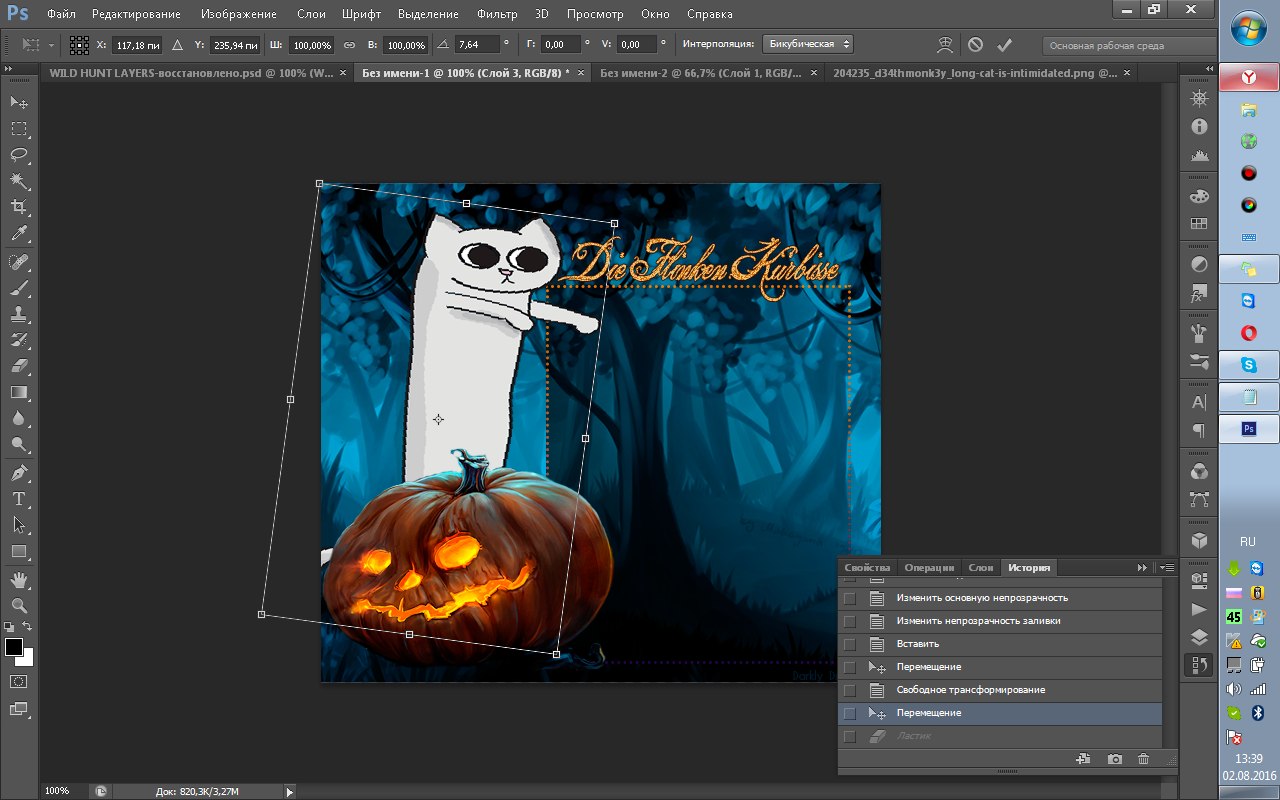1280x800 pixels.
Task: Select the Crop tool
Action: click(19, 207)
